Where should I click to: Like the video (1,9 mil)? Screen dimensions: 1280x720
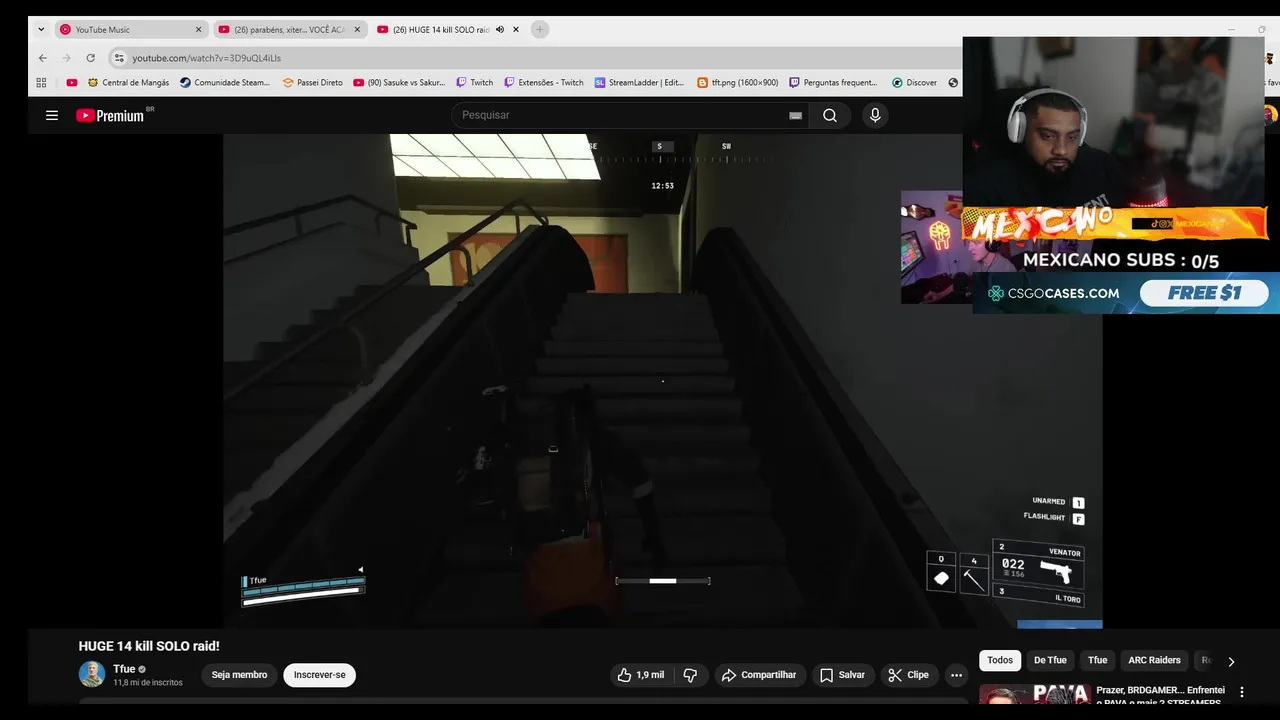point(641,675)
